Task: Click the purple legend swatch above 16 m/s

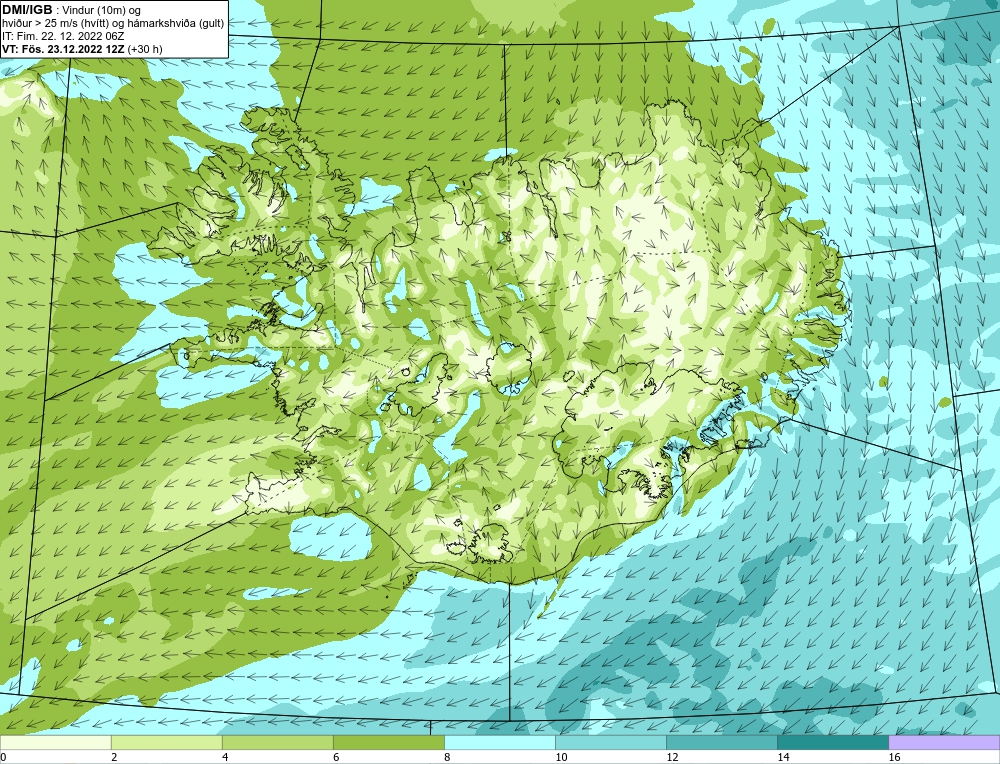Action: pos(944,743)
